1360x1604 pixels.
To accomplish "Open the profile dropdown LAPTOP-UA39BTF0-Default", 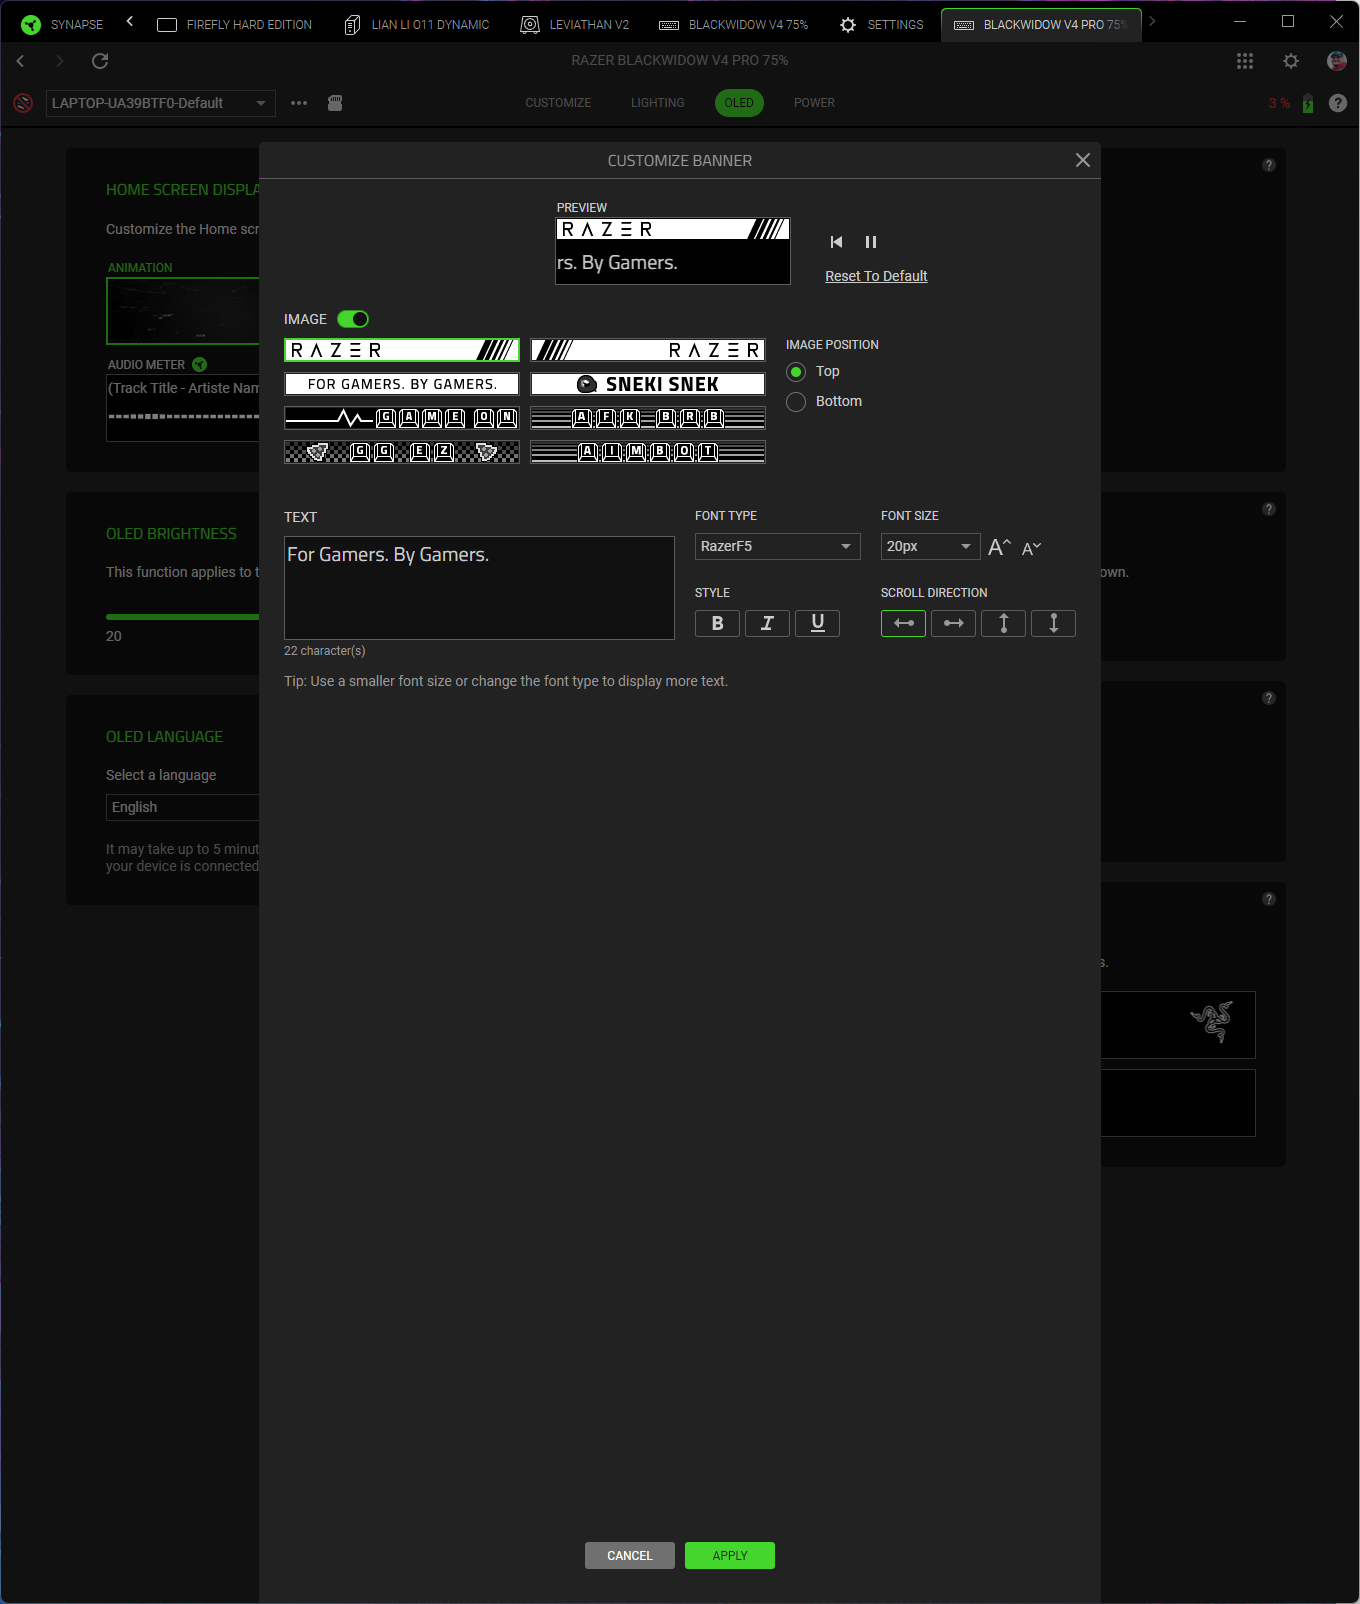I will pyautogui.click(x=160, y=103).
